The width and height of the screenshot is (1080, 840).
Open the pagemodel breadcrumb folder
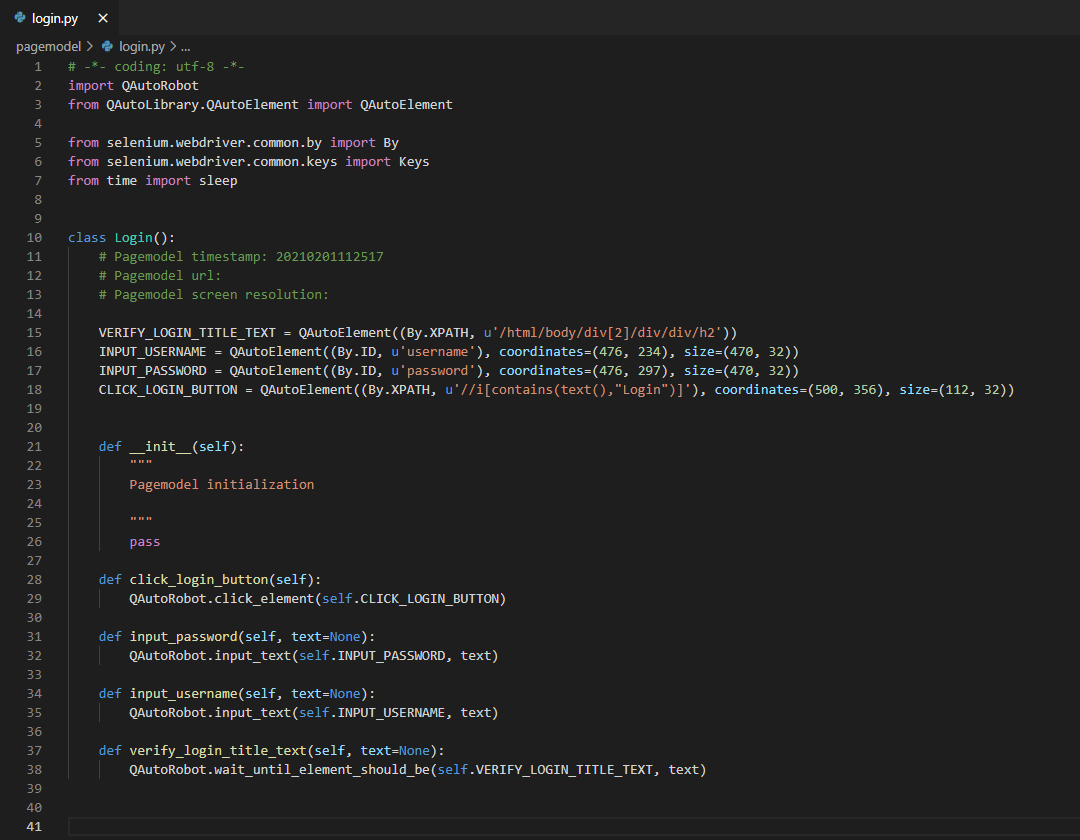pyautogui.click(x=48, y=47)
